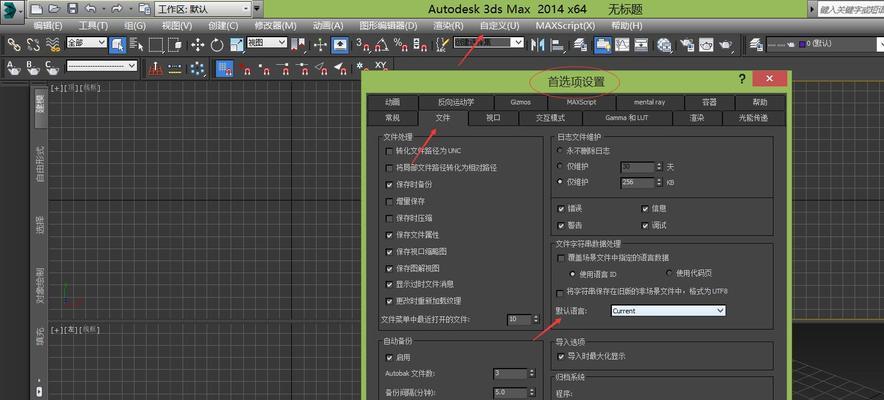
Task: Open the named selection sets dropdown
Action: [488, 42]
